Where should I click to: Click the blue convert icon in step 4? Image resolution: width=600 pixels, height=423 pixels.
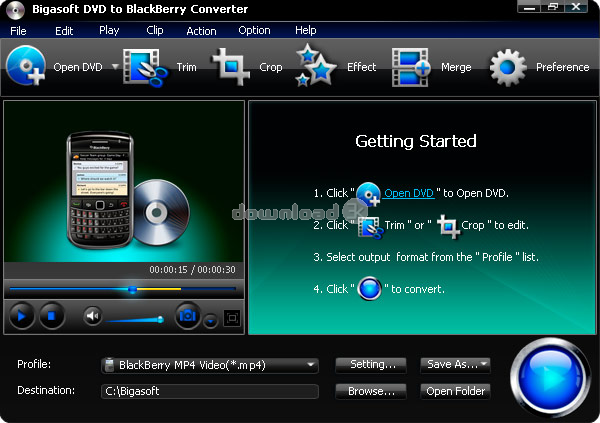(x=369, y=288)
